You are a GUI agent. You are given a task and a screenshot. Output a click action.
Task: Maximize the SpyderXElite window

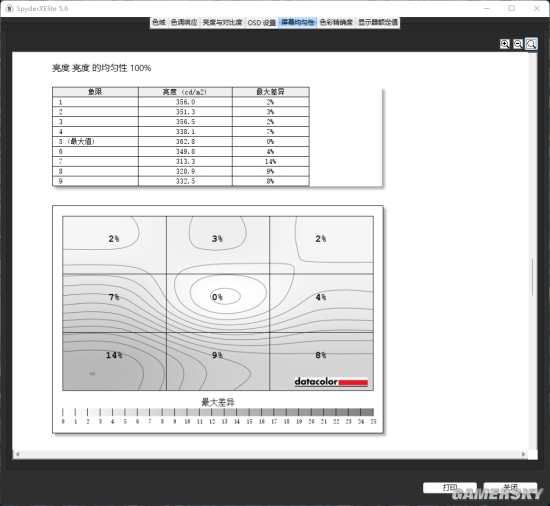(512, 8)
